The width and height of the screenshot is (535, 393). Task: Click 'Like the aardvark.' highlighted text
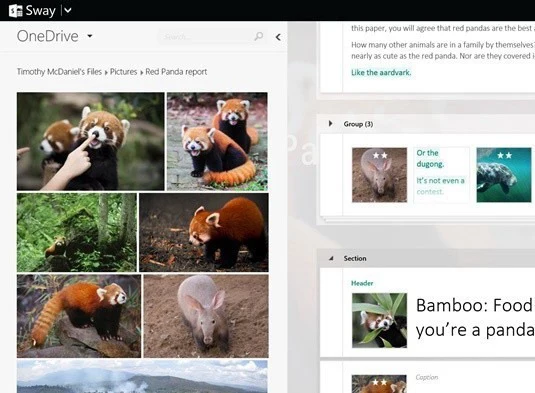(x=381, y=72)
